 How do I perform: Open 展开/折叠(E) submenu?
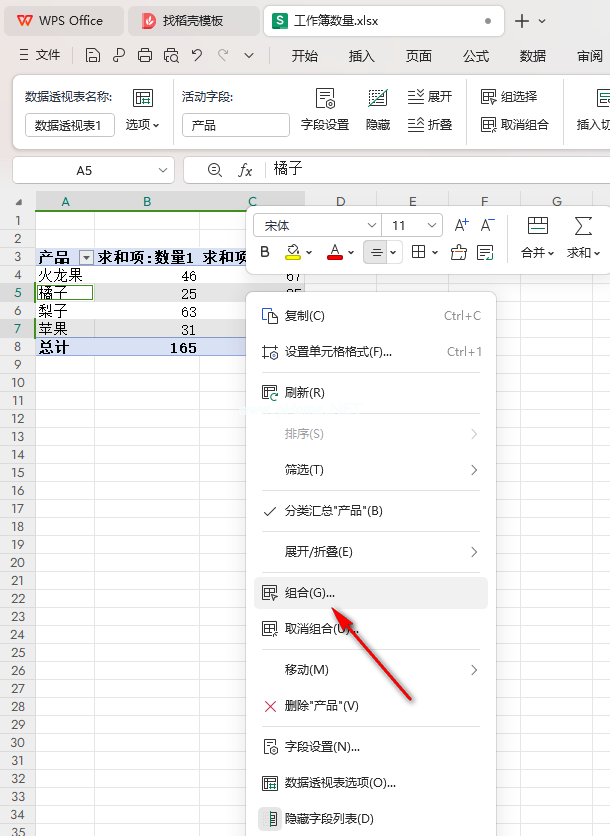point(371,552)
